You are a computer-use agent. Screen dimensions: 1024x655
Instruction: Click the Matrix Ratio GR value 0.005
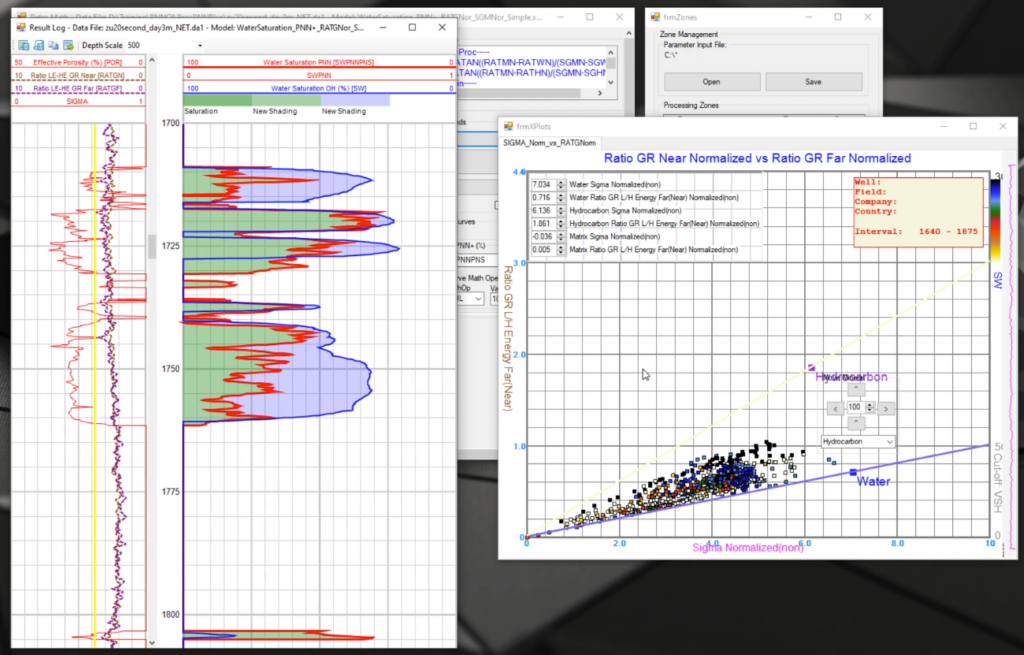point(543,249)
